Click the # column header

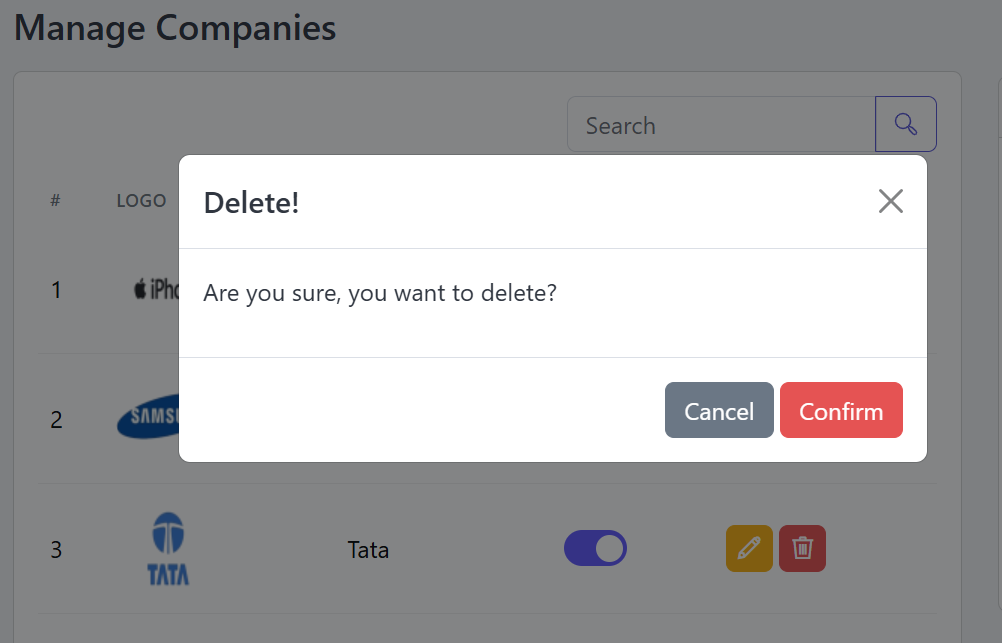coord(56,201)
